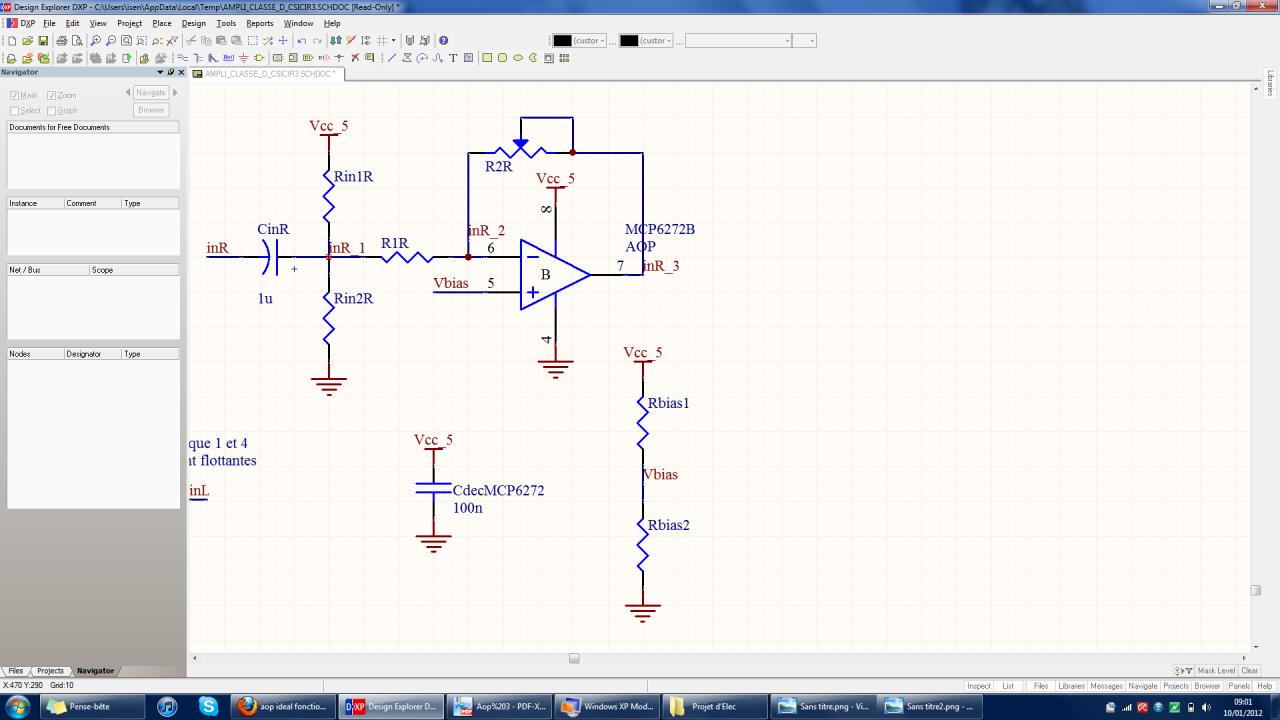
Task: Open the first custom color dropdown
Action: point(603,41)
